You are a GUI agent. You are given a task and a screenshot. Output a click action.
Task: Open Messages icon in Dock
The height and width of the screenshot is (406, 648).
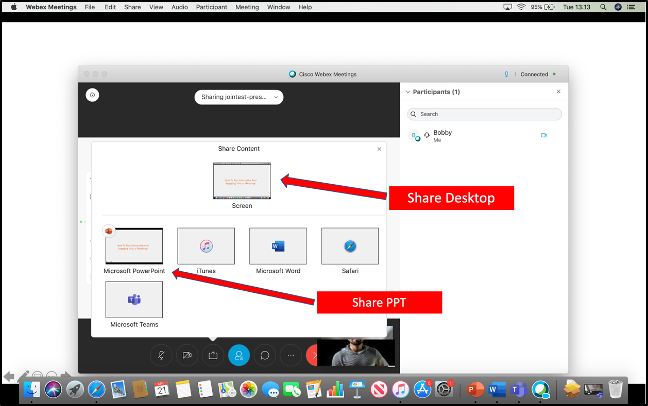coord(270,389)
